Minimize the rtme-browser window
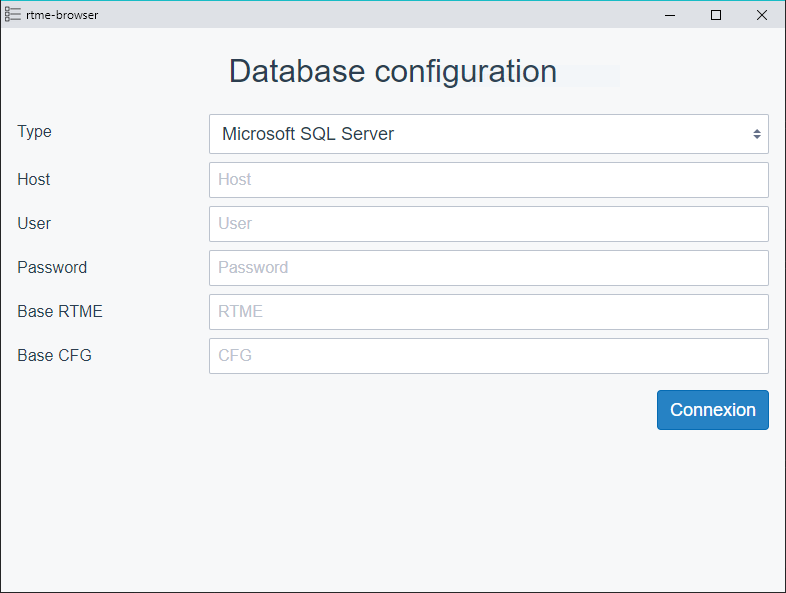786x593 pixels. [x=670, y=15]
